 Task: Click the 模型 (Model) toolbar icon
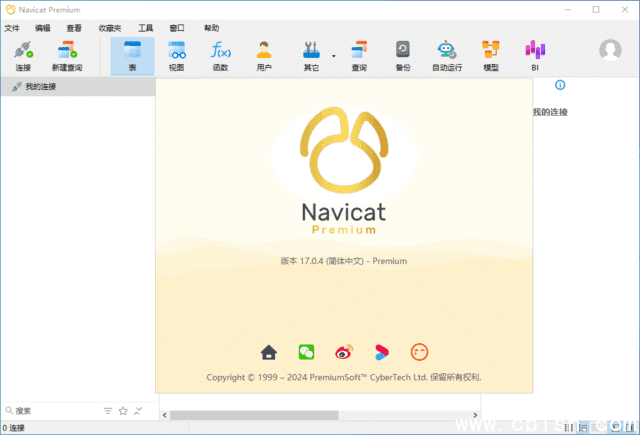tap(490, 55)
